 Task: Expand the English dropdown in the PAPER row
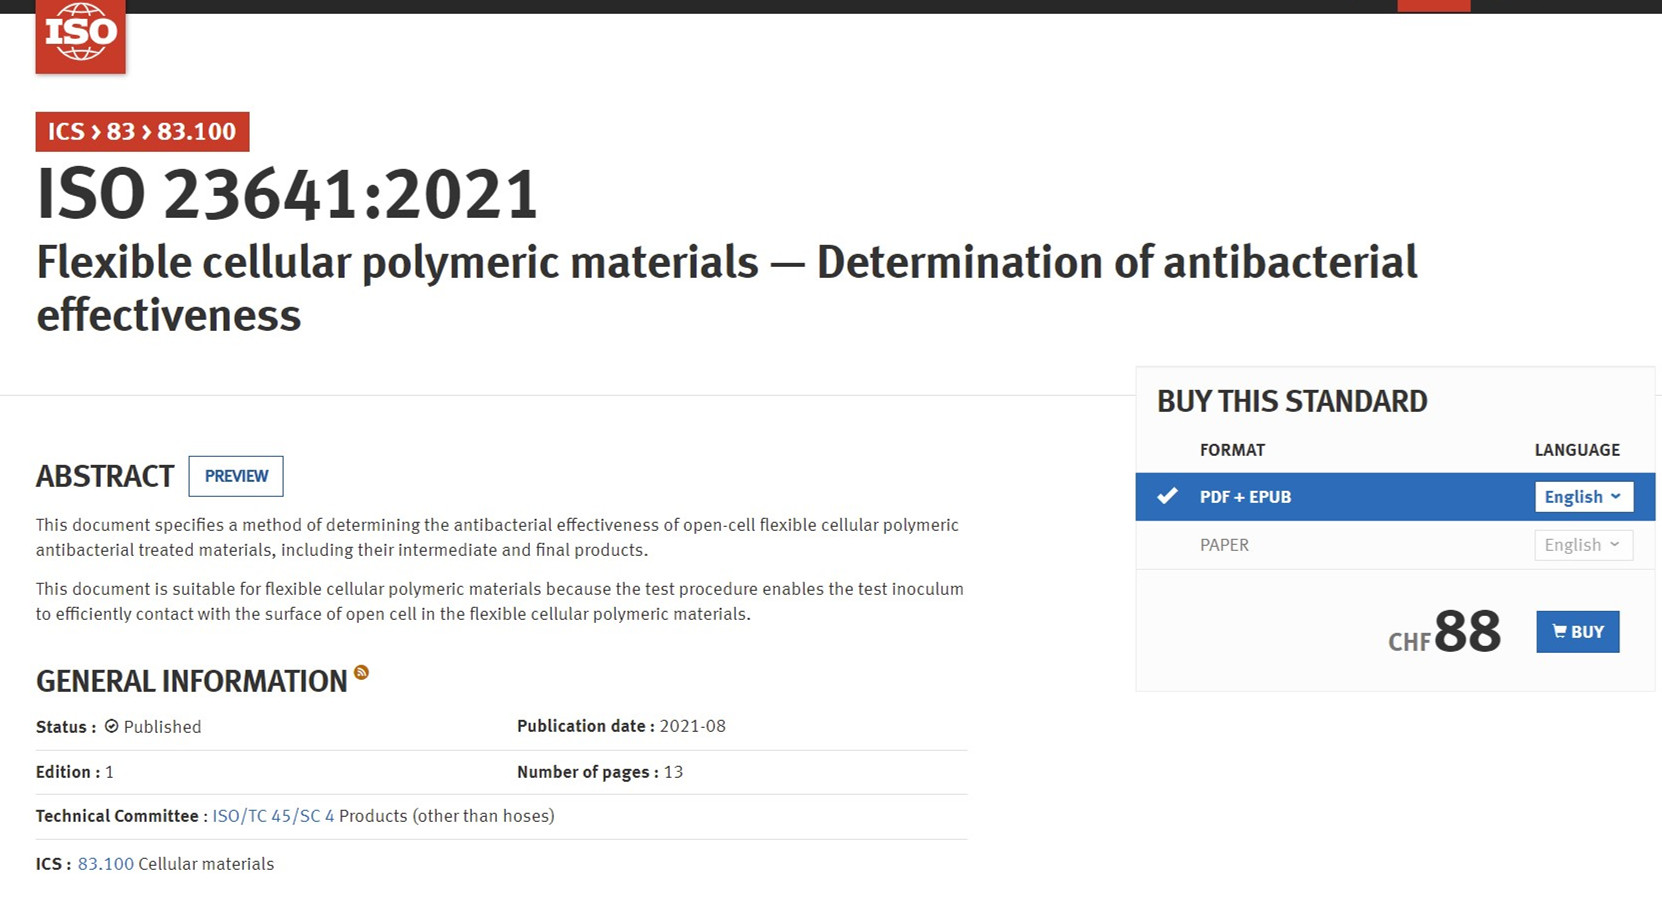click(x=1583, y=545)
